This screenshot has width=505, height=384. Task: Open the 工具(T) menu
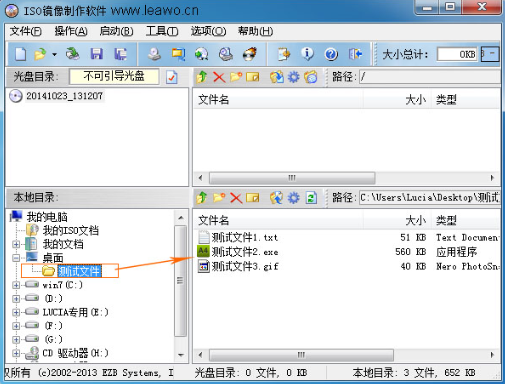(162, 31)
